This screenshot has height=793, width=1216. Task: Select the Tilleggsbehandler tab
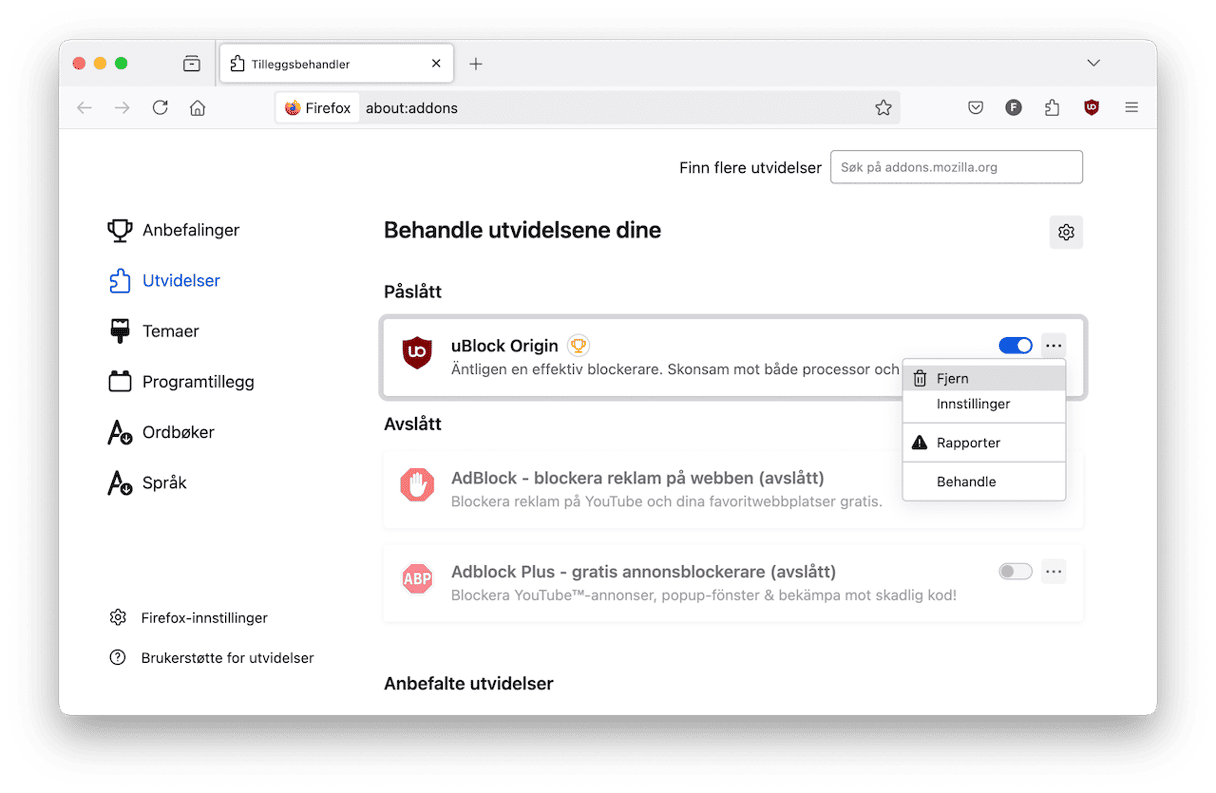(x=336, y=64)
